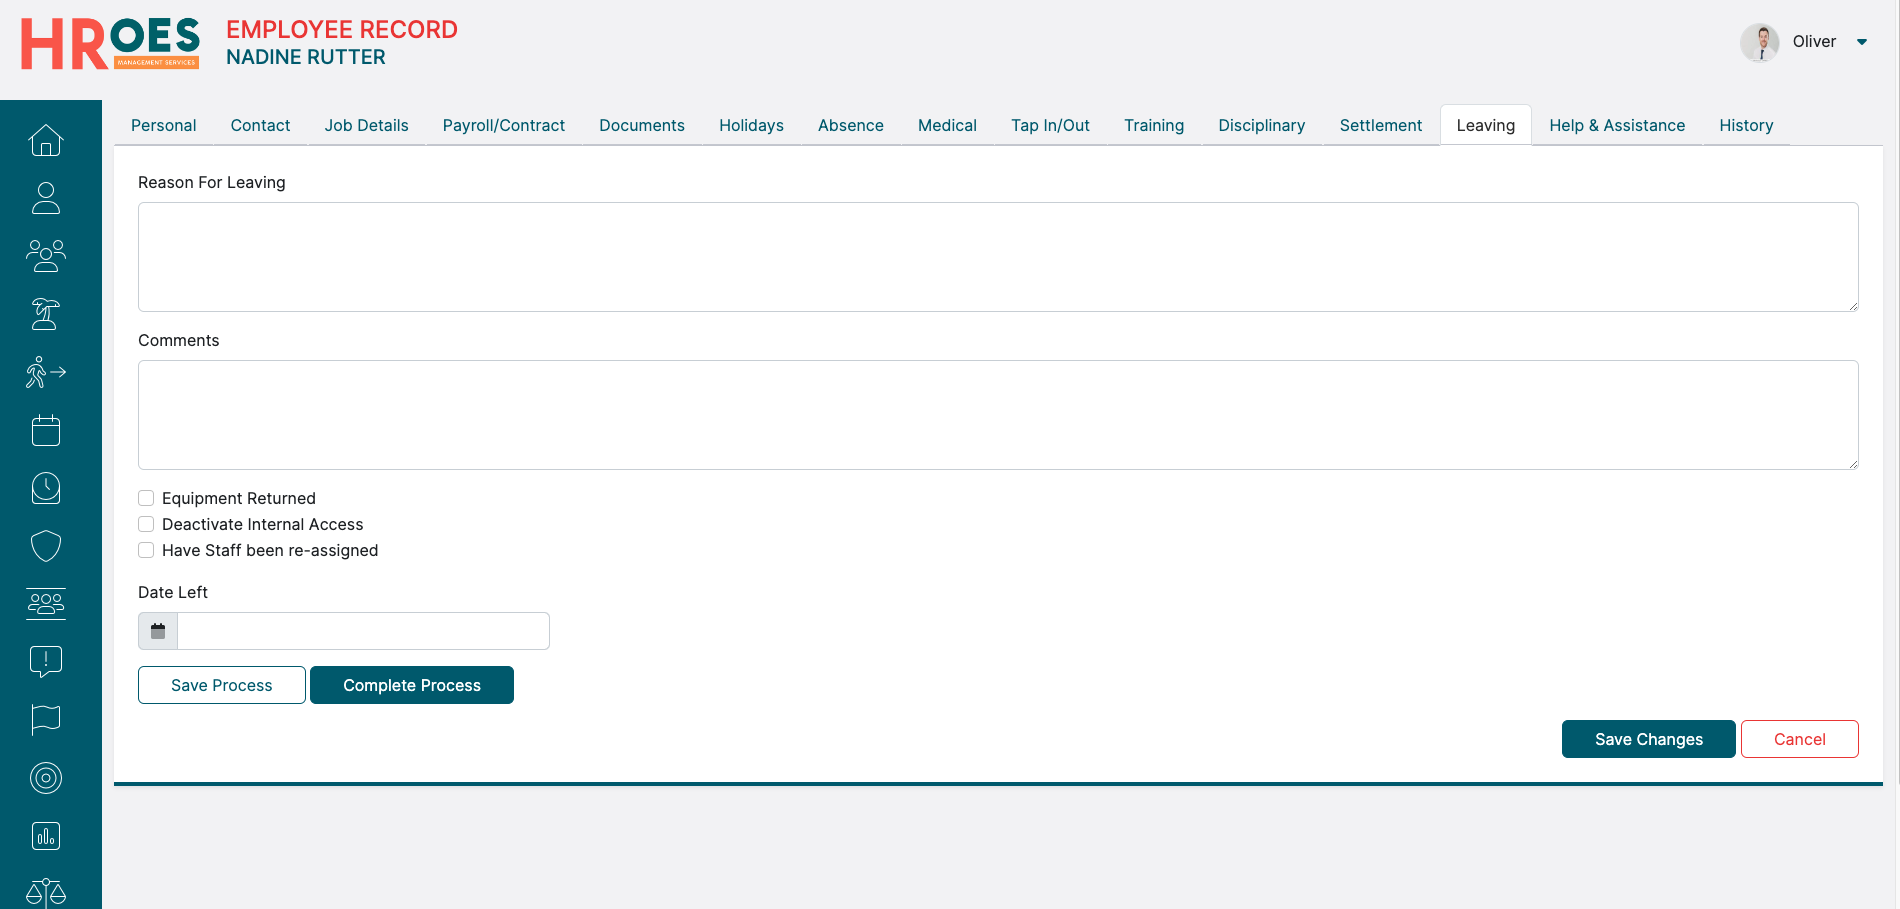
Task: Open the flag icon in sidebar
Action: (46, 719)
